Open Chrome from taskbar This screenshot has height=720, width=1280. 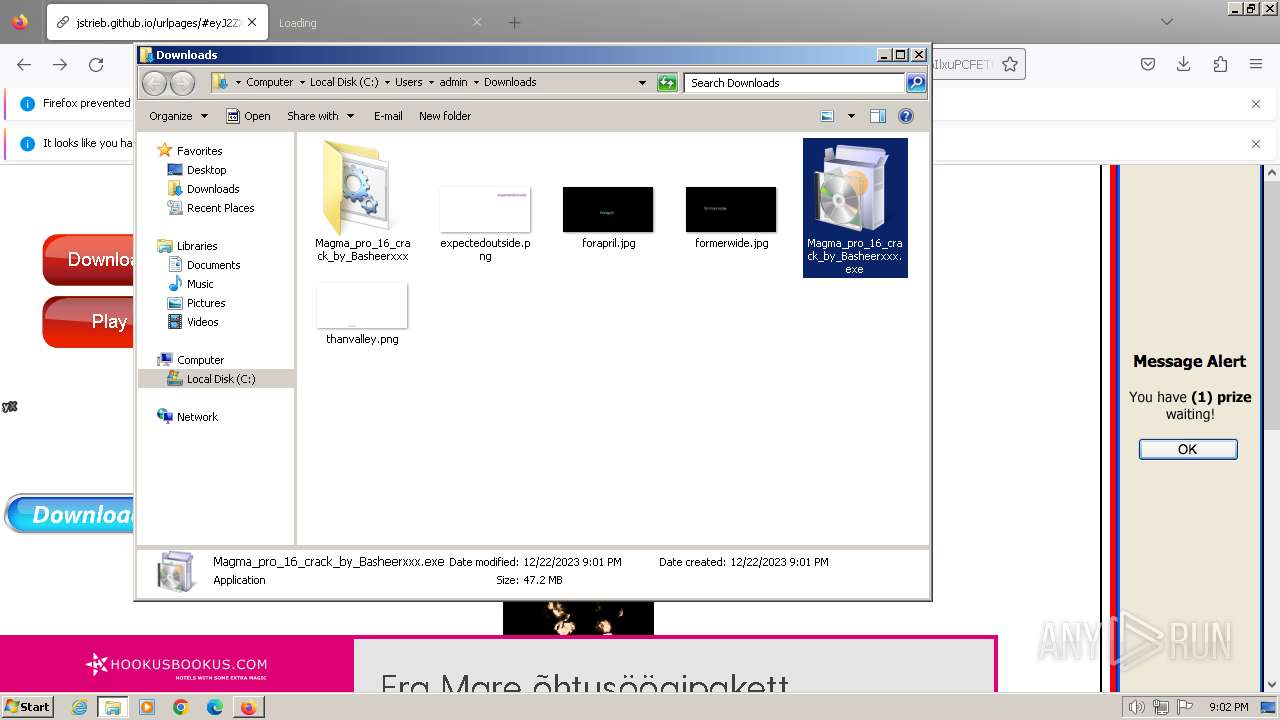[181, 707]
